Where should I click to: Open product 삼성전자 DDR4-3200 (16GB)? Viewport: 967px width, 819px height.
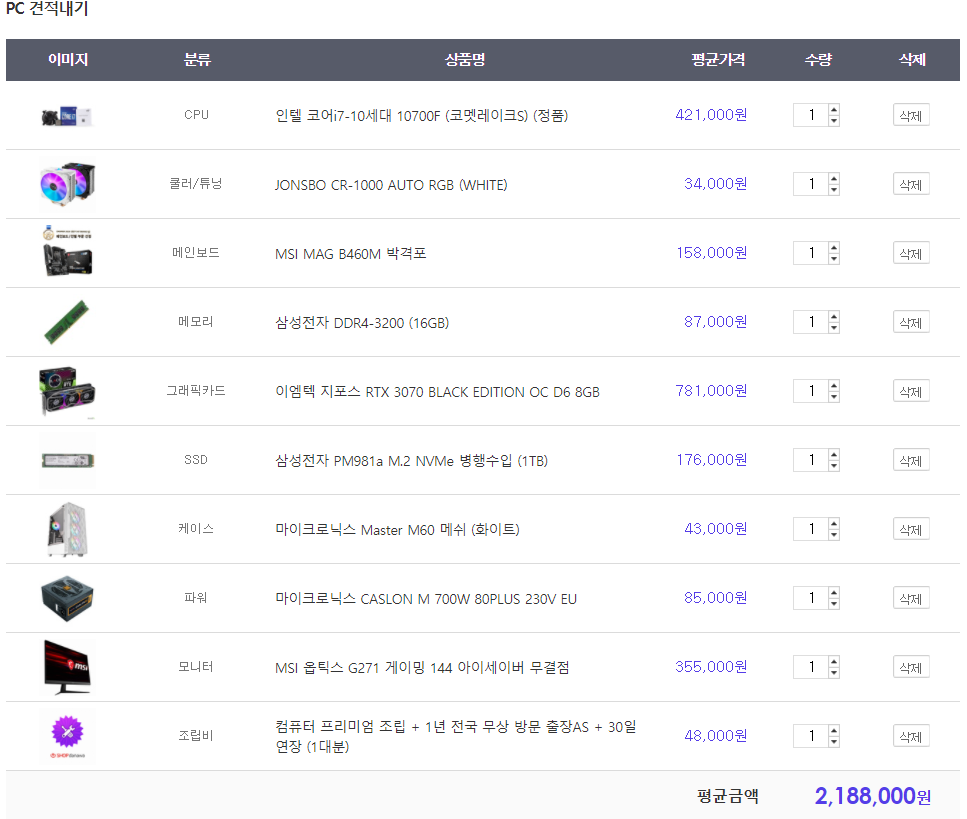362,323
